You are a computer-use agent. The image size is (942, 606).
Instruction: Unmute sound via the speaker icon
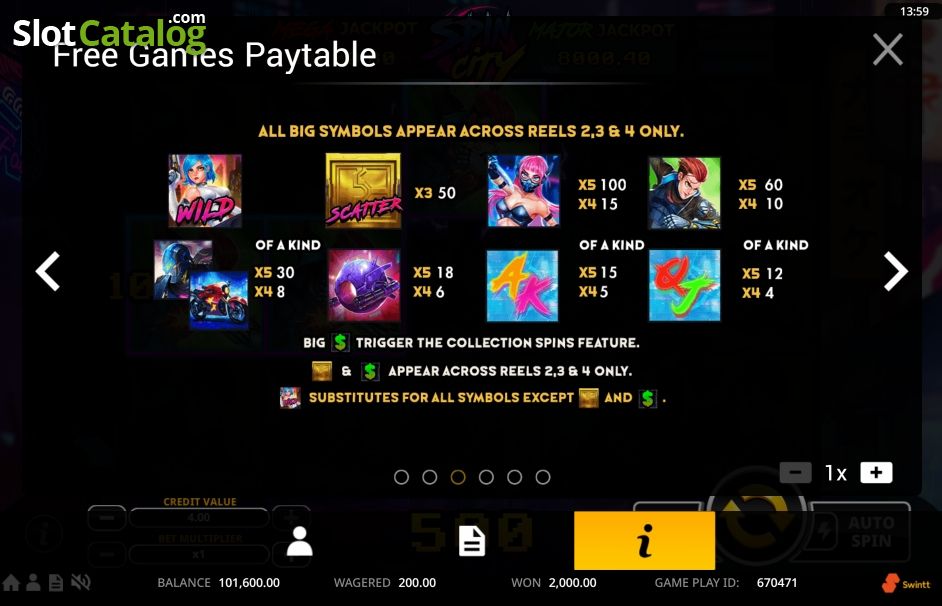(81, 582)
